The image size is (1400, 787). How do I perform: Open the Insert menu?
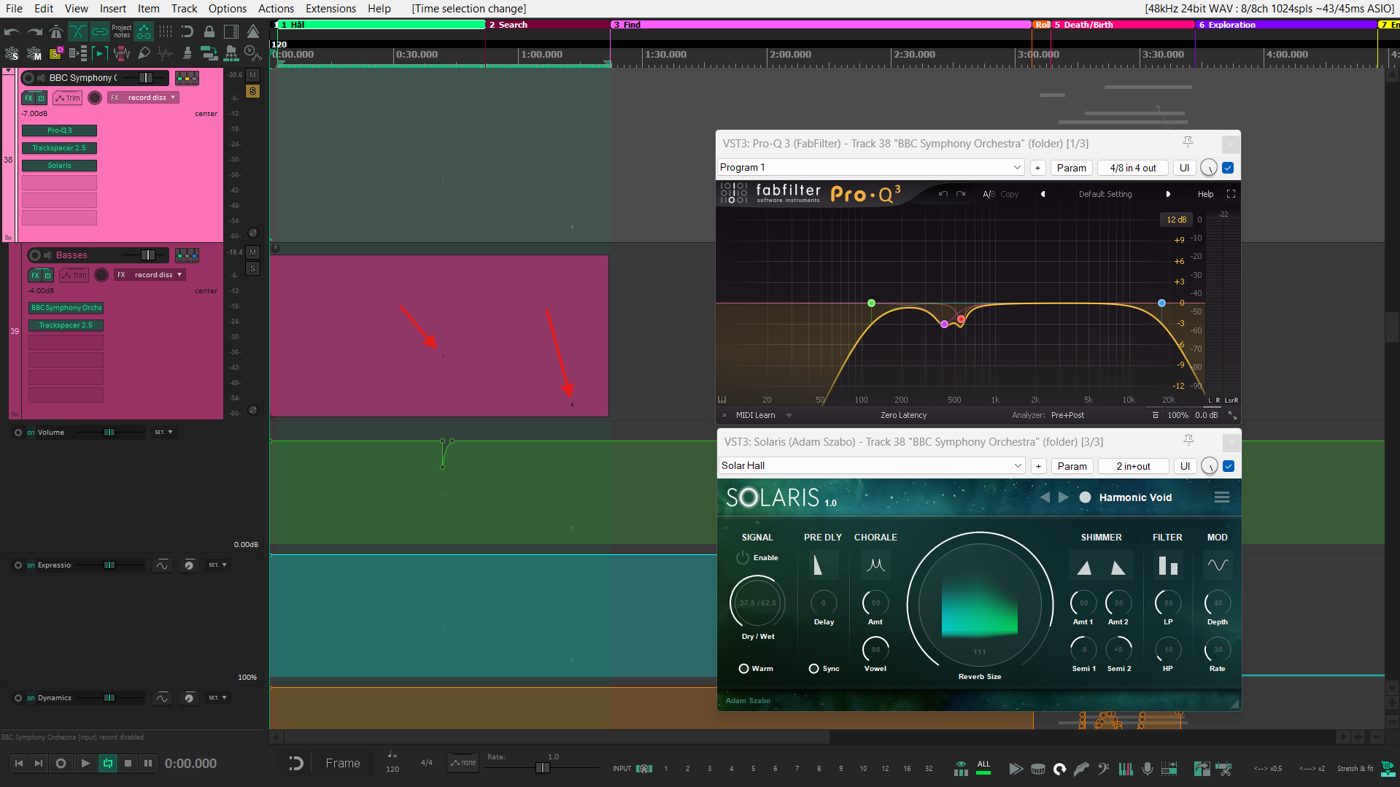click(113, 8)
